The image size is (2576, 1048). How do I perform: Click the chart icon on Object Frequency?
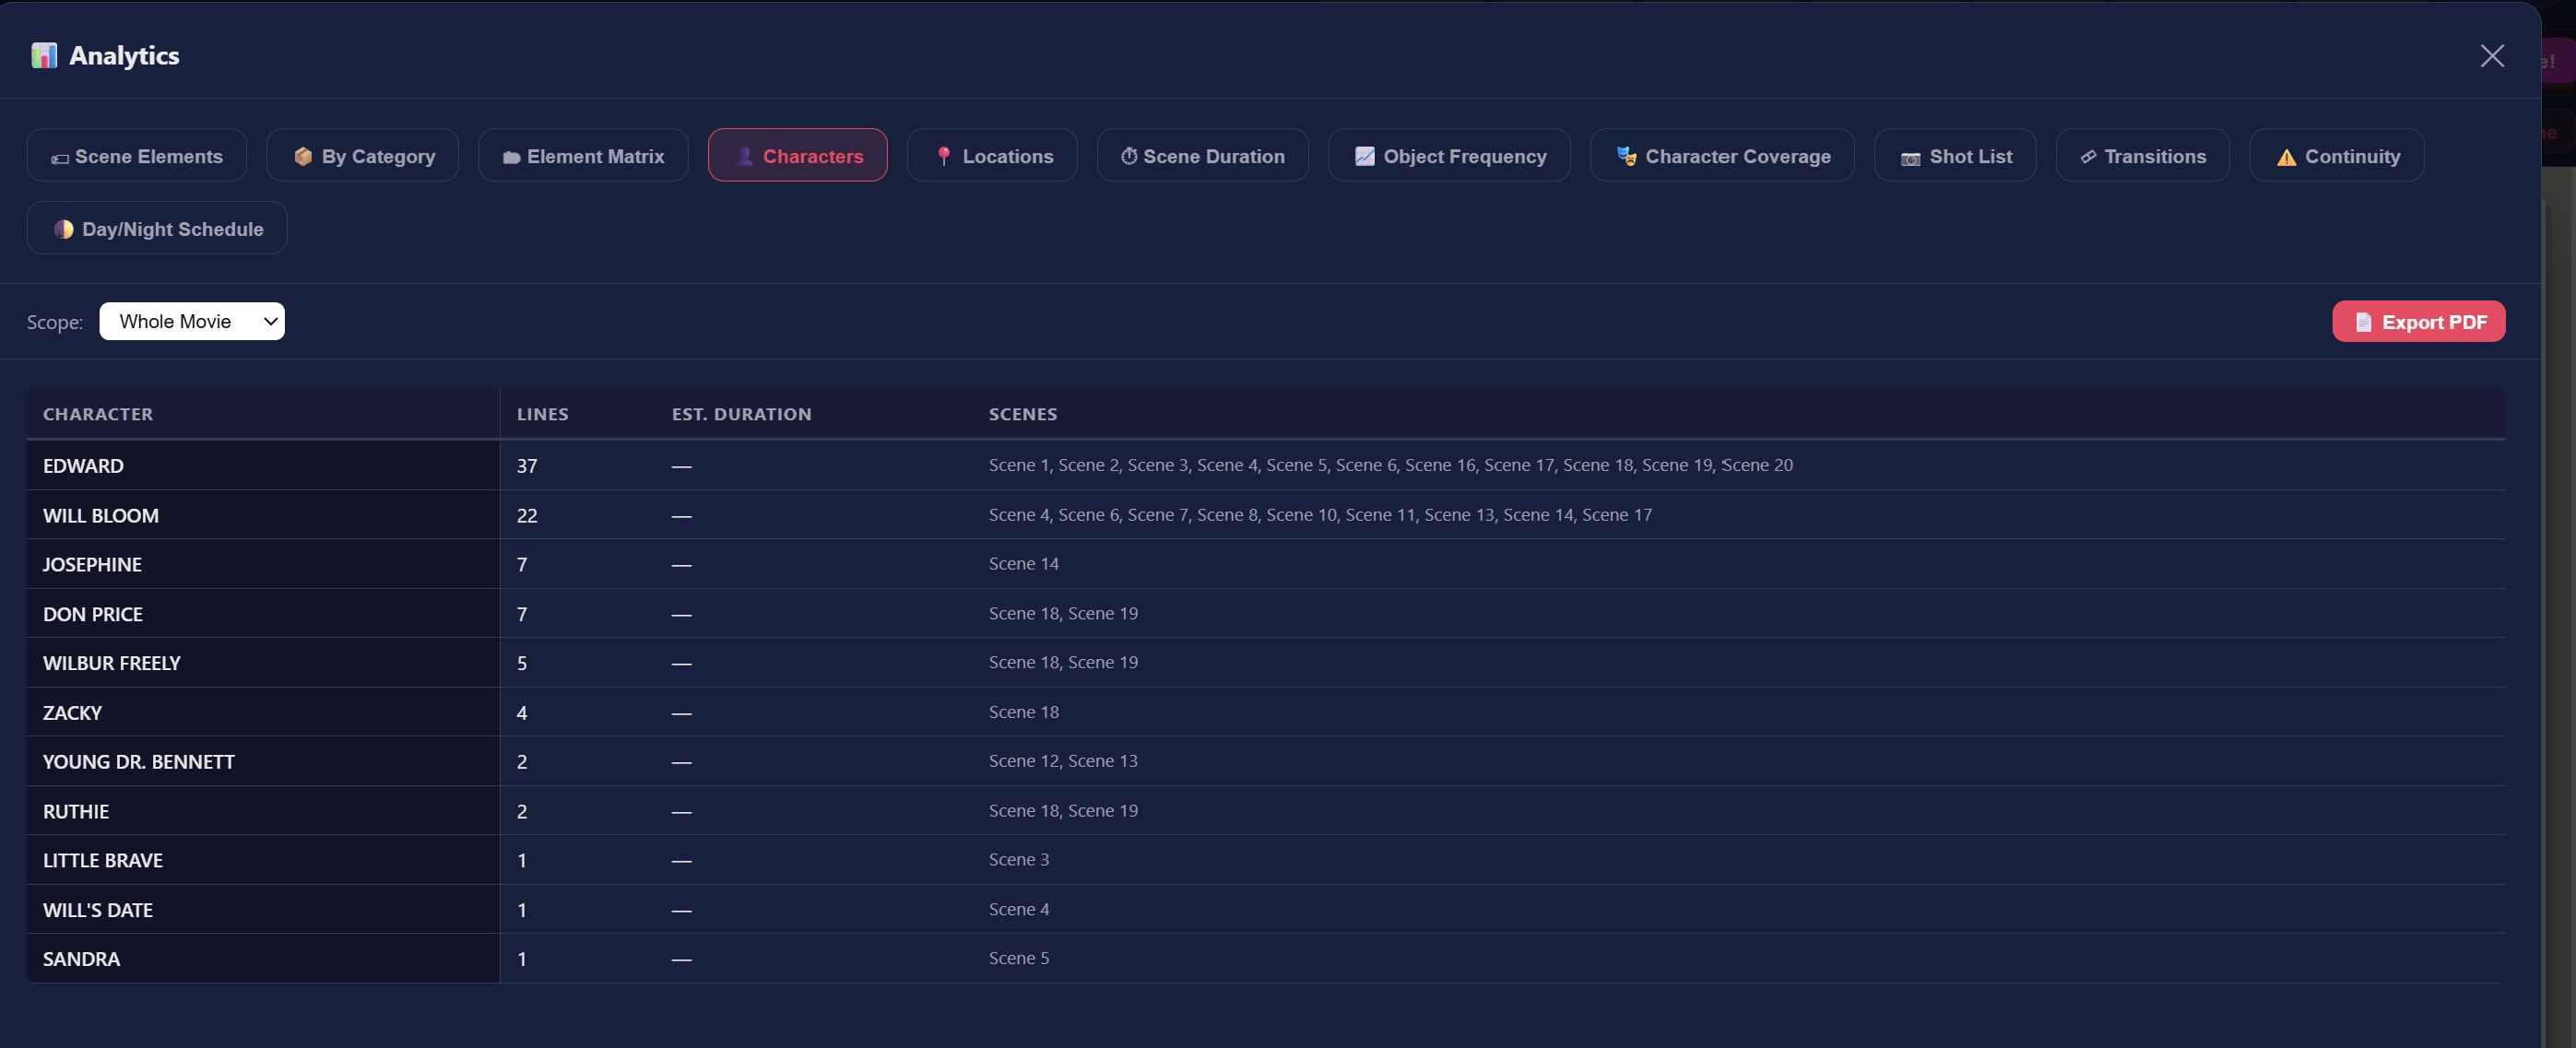click(1364, 156)
